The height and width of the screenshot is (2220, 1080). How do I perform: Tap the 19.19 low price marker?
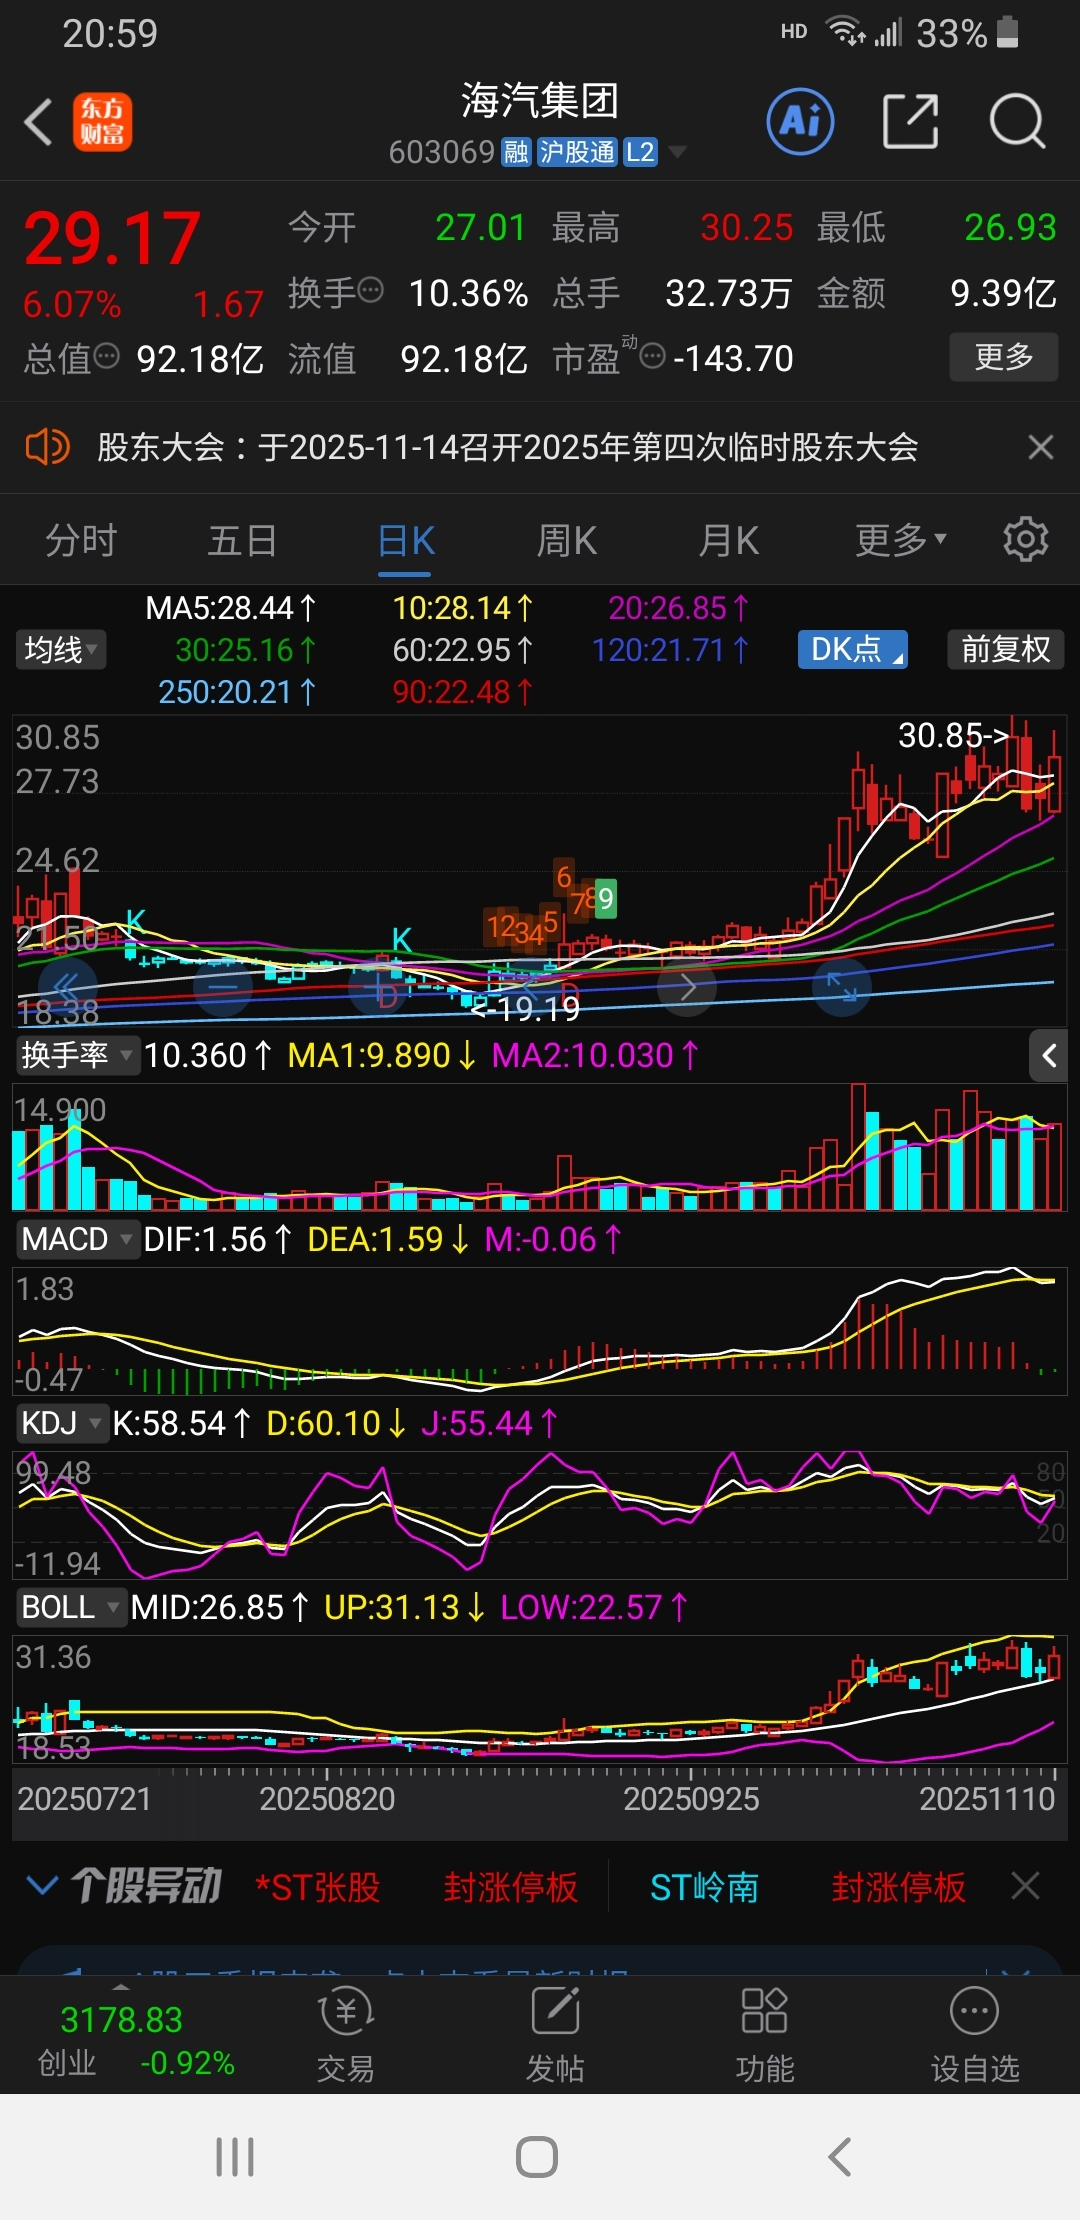525,1009
